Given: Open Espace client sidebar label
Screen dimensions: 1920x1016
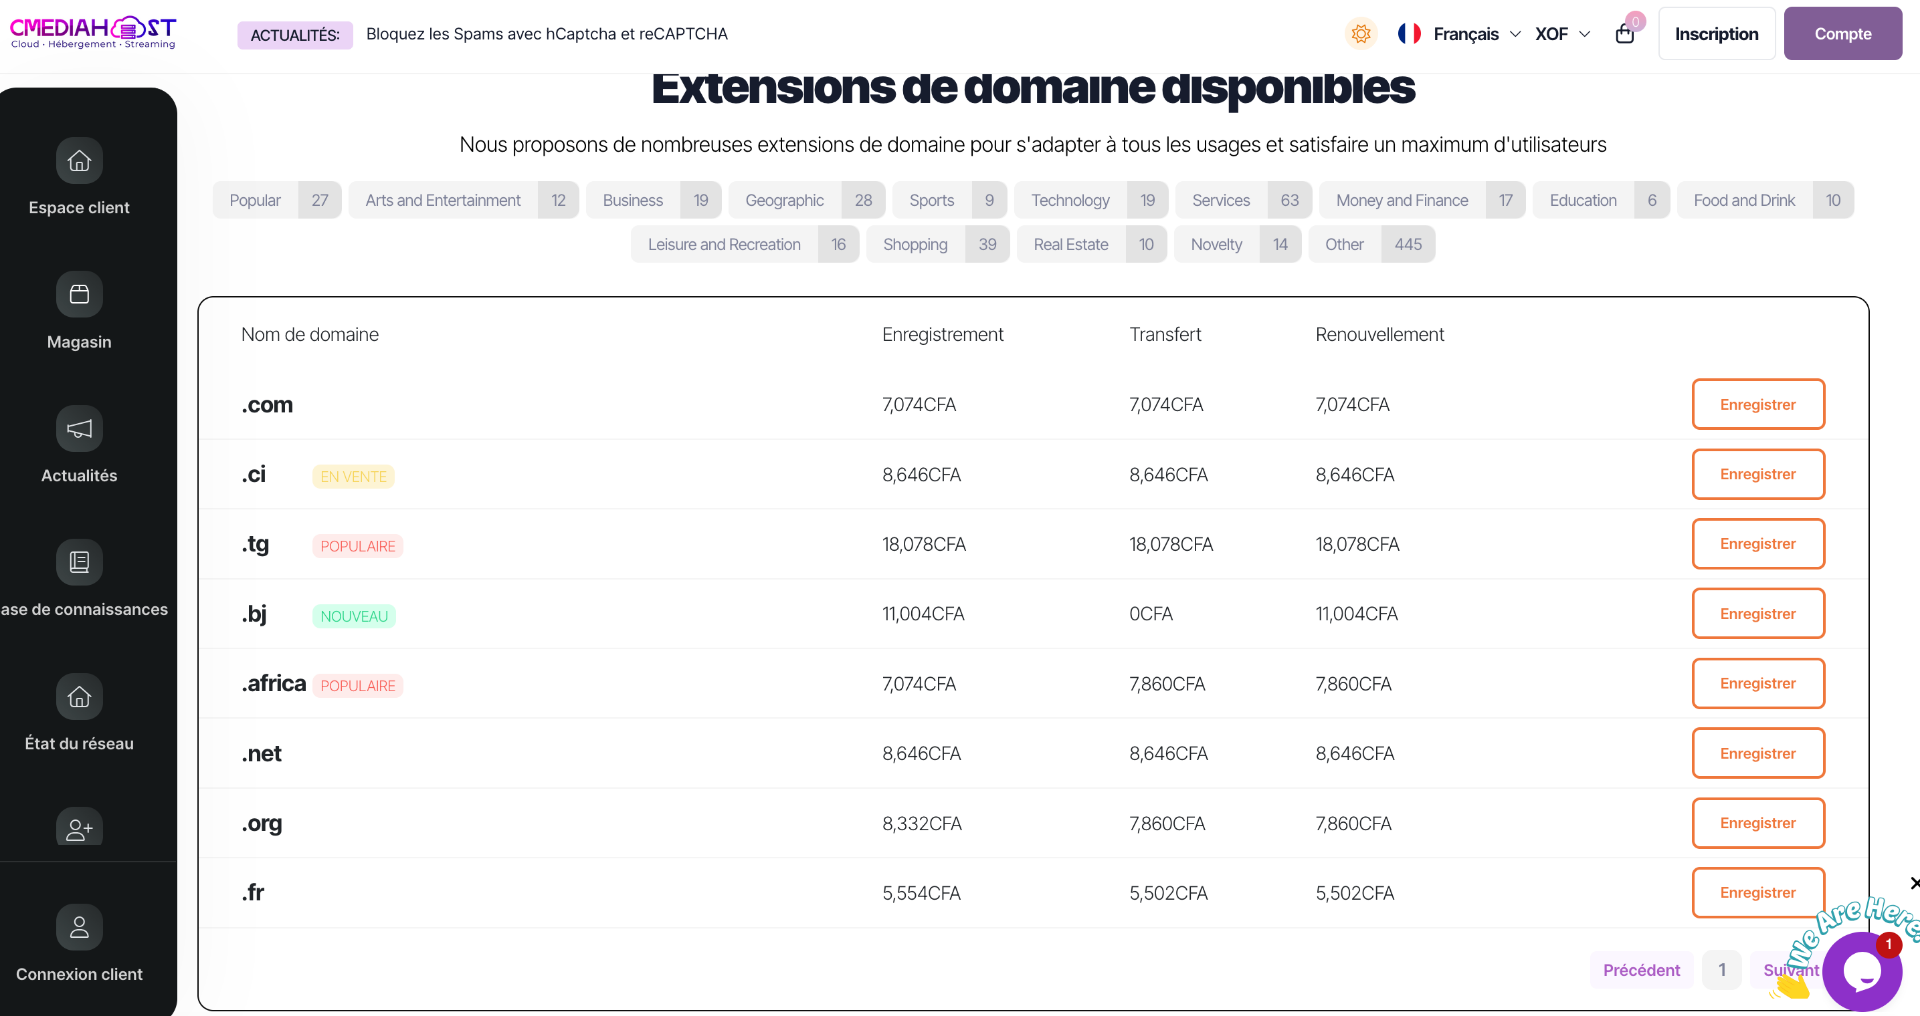Looking at the screenshot, I should click(x=79, y=208).
